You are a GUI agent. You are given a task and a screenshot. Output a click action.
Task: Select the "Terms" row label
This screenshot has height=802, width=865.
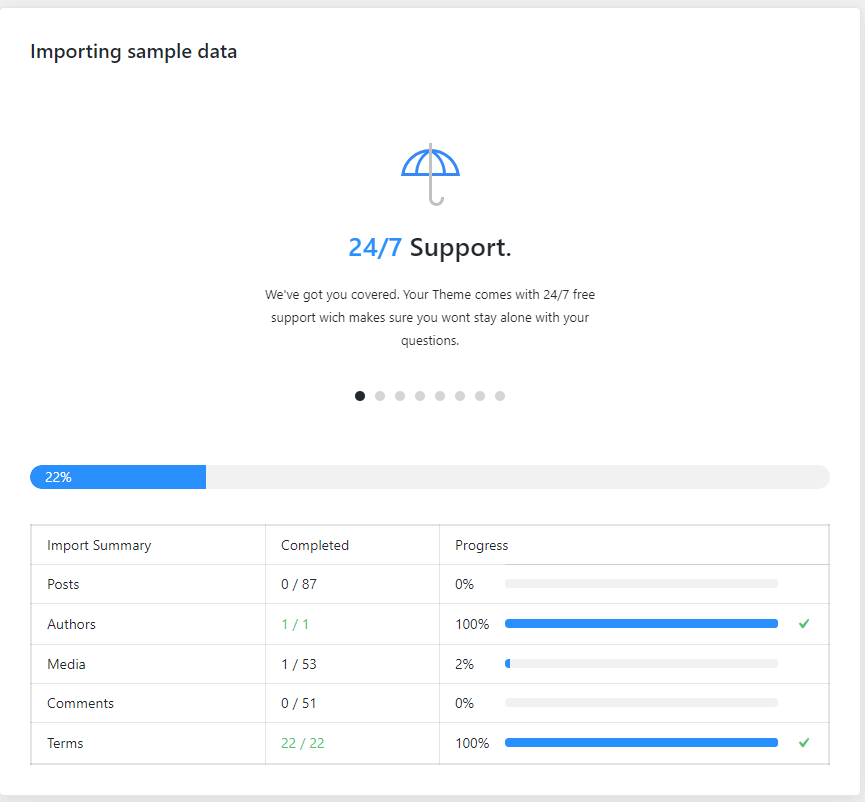pyautogui.click(x=65, y=744)
